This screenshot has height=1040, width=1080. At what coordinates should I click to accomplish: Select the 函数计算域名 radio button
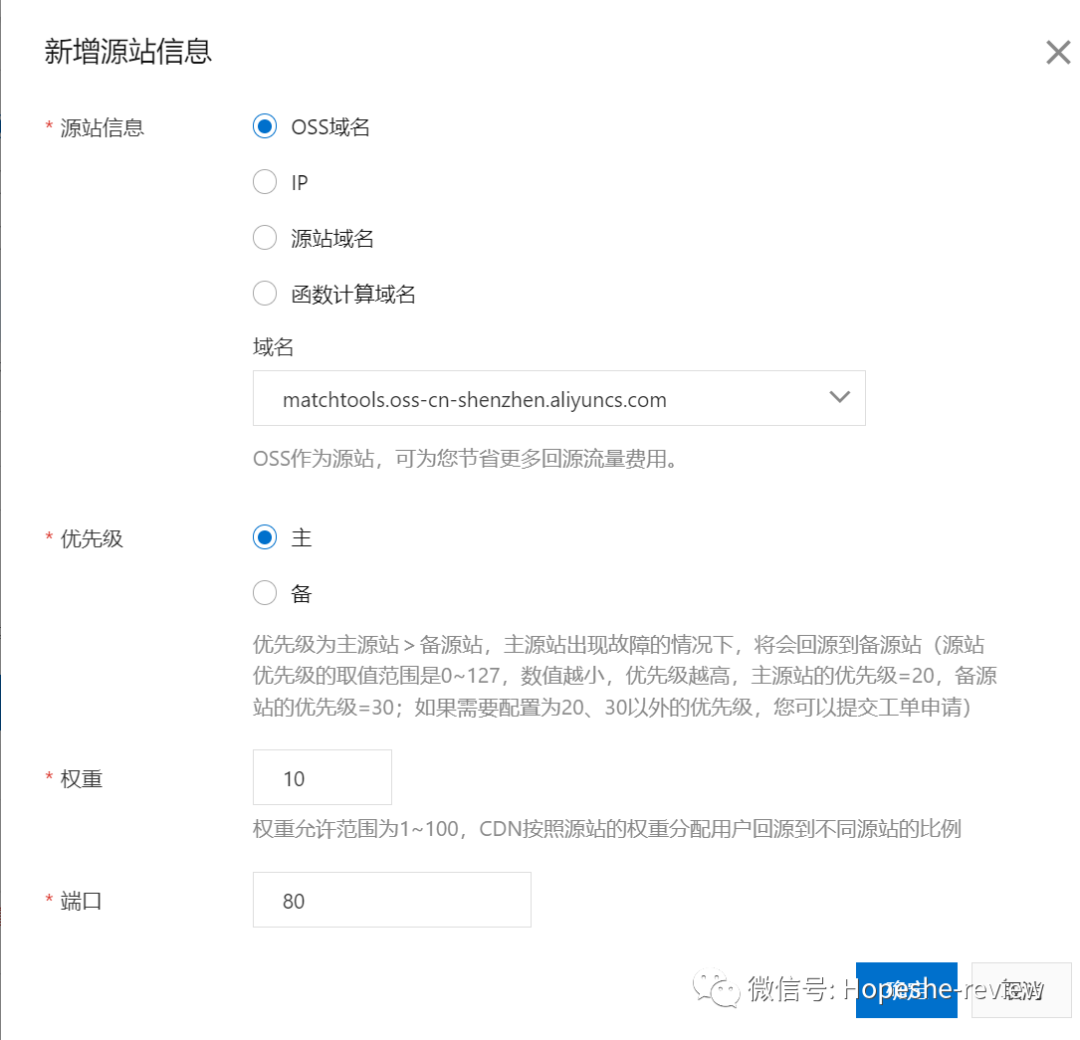tap(264, 293)
